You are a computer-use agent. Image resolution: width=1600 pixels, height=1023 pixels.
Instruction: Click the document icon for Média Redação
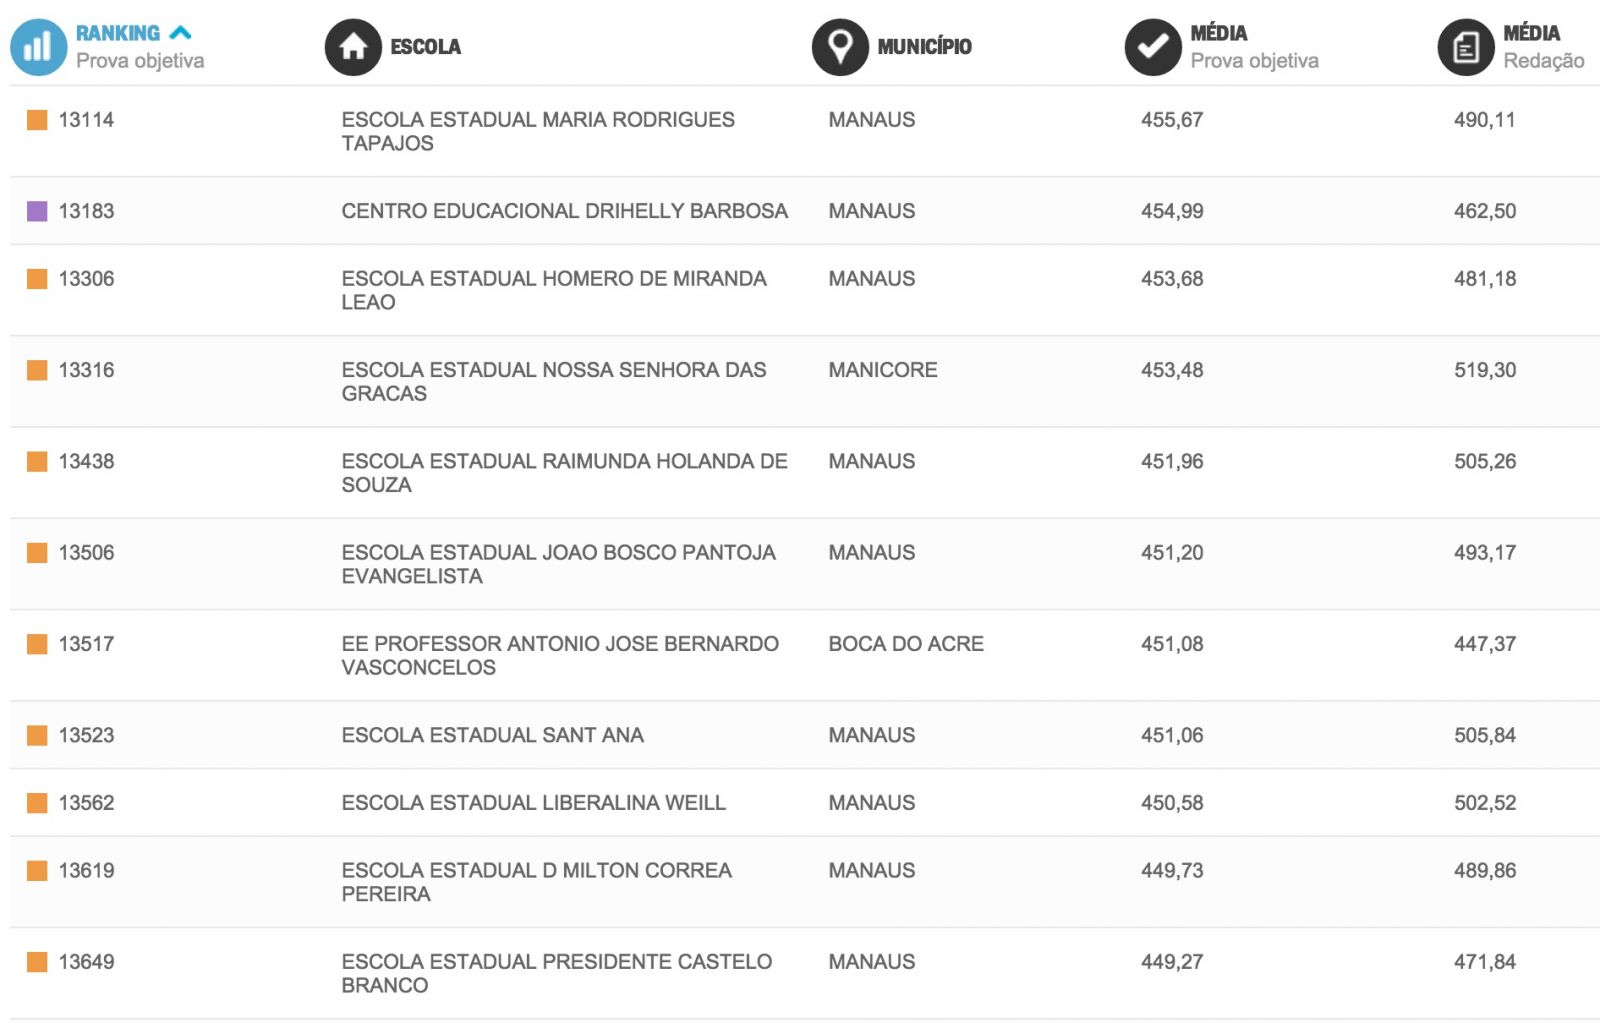click(1466, 47)
